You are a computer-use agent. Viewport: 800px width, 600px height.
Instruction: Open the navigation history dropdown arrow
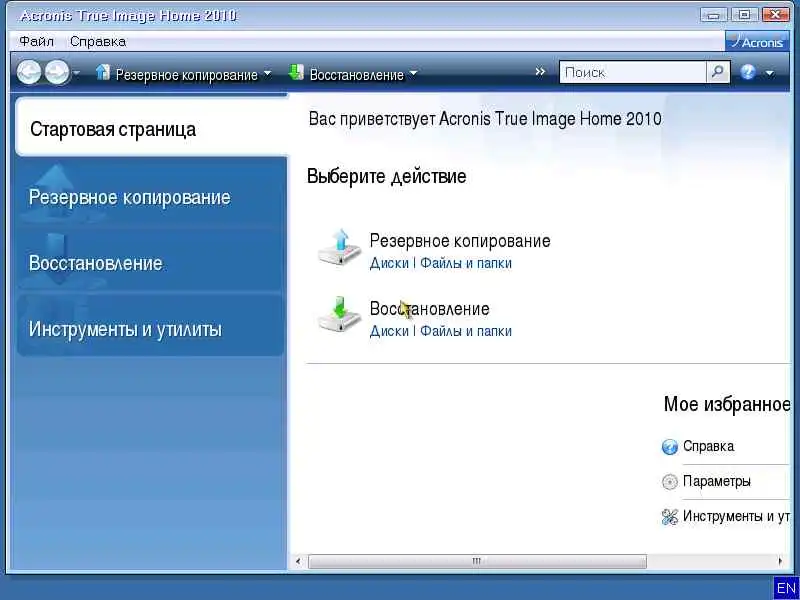coord(77,73)
